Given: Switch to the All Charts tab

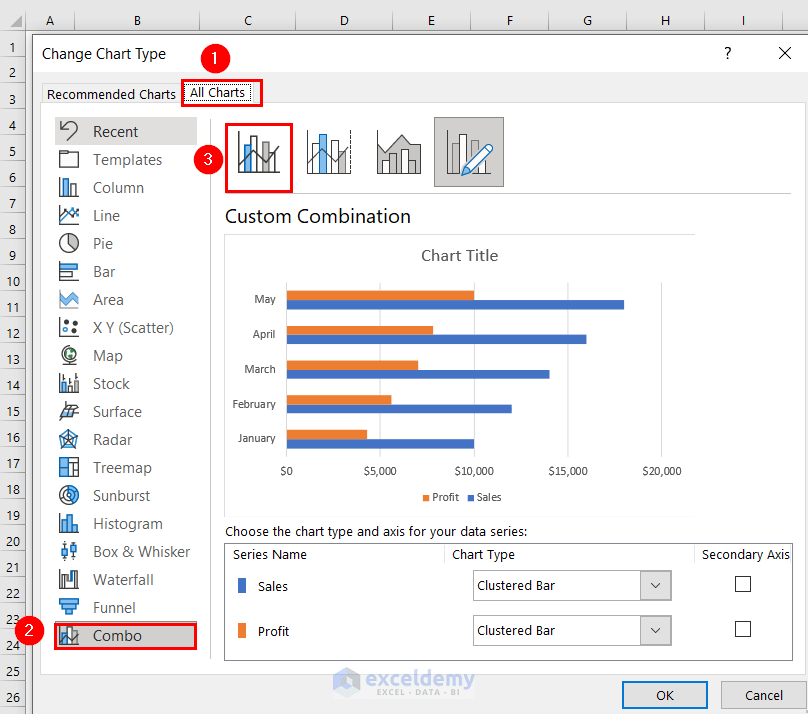Looking at the screenshot, I should [x=220, y=92].
